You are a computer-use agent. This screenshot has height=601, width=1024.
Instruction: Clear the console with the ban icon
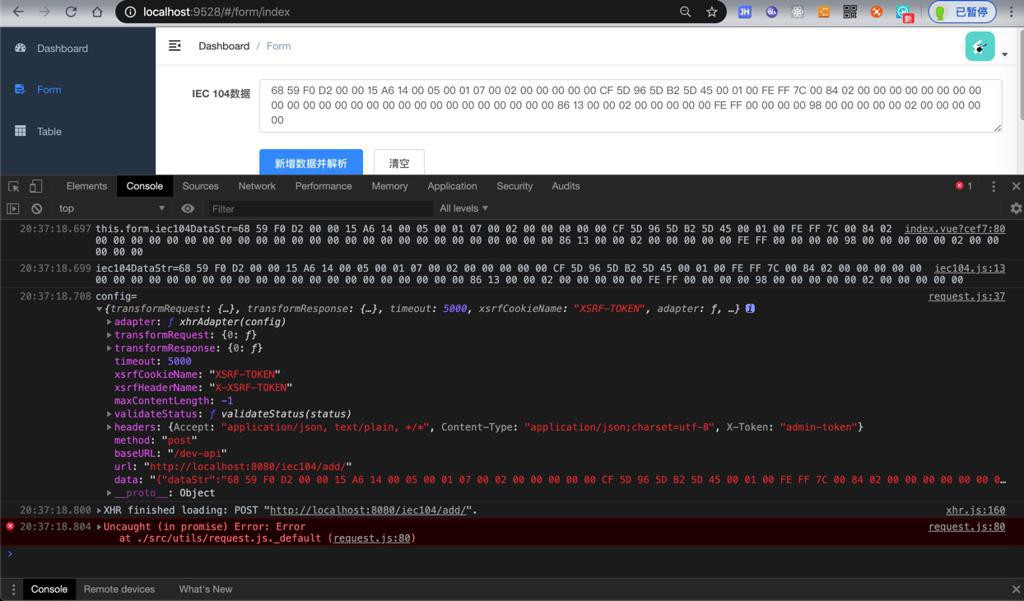click(37, 208)
